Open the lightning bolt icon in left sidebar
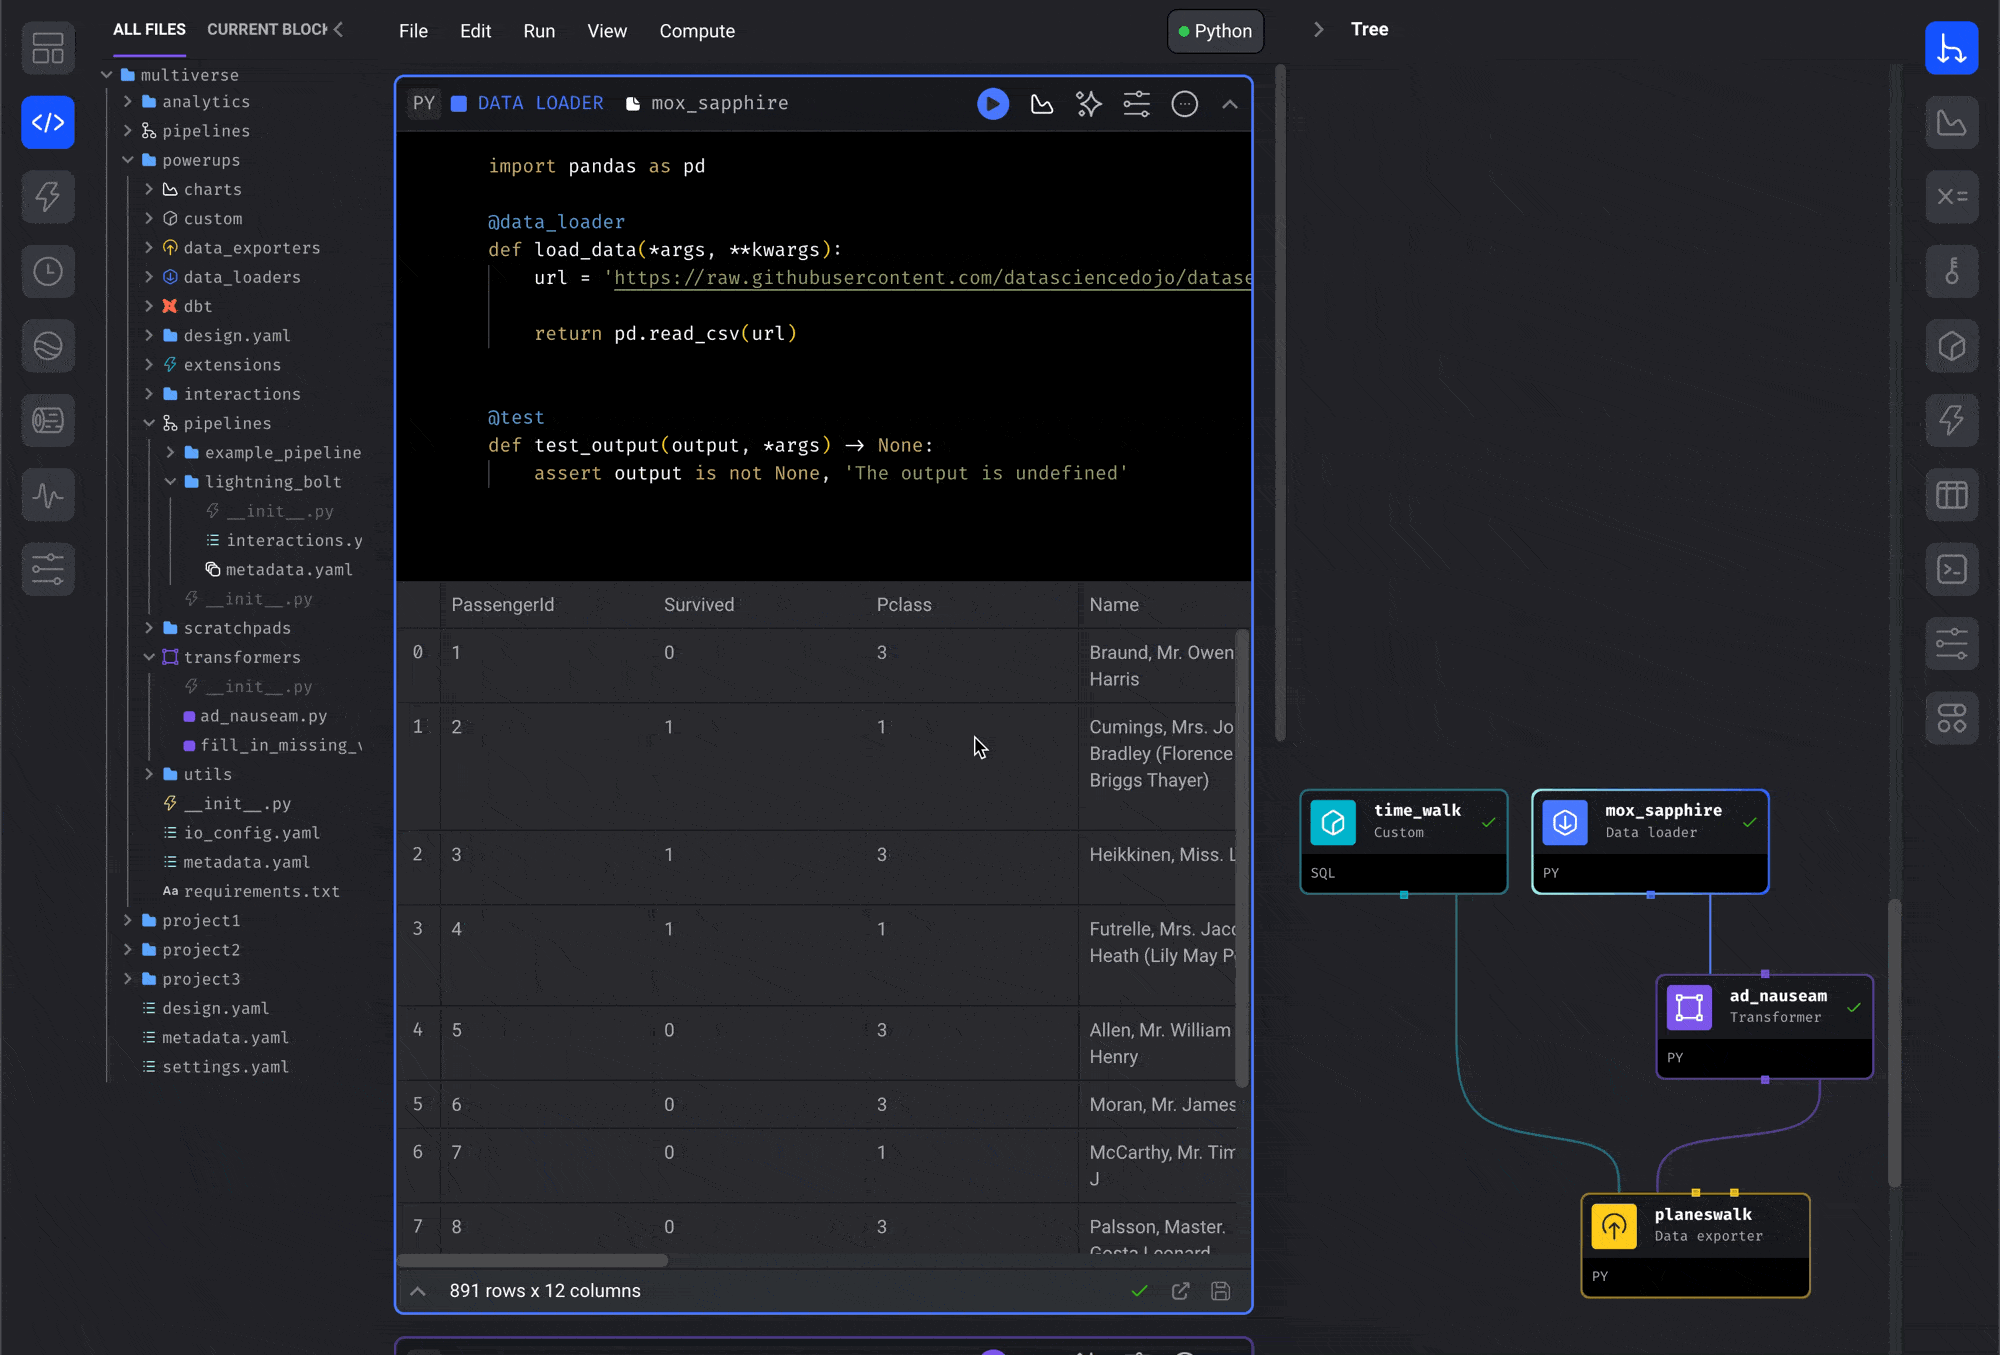The height and width of the screenshot is (1355, 2000). pyautogui.click(x=48, y=197)
